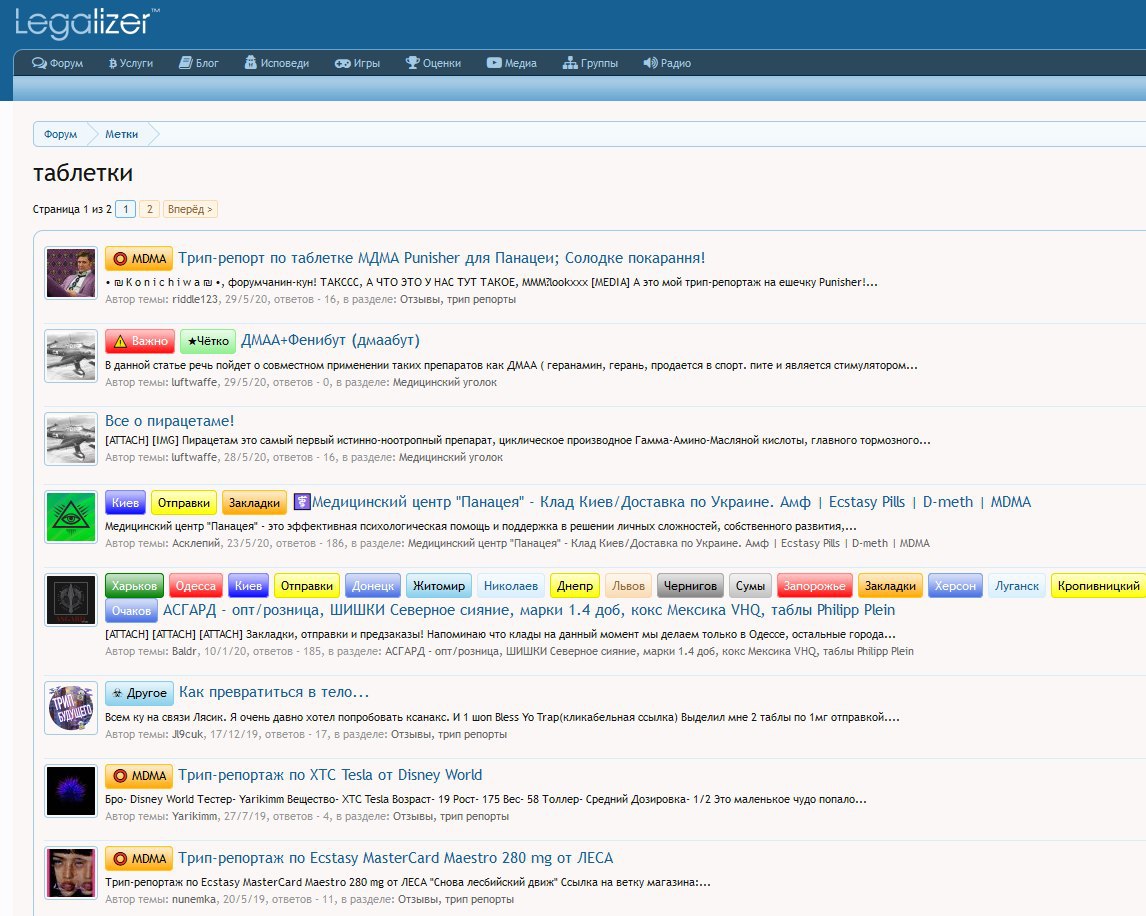The image size is (1146, 916).
Task: Click the Форум breadcrumb
Action: (x=60, y=135)
